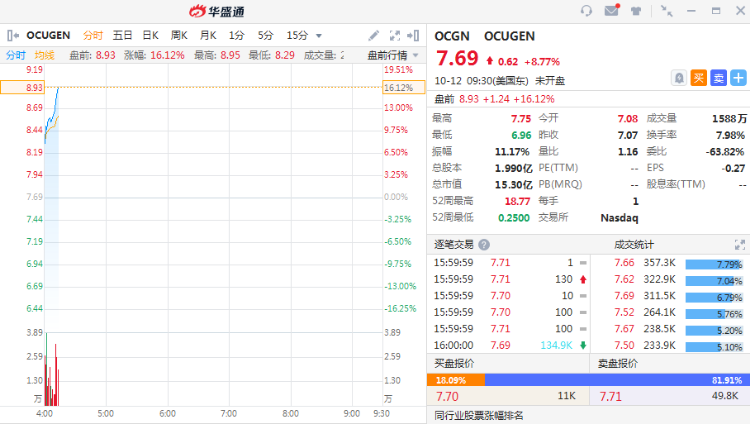Viewport: 750px width, 424px height.
Task: Open 同行业股票涨幅排名 section
Action: [479, 415]
